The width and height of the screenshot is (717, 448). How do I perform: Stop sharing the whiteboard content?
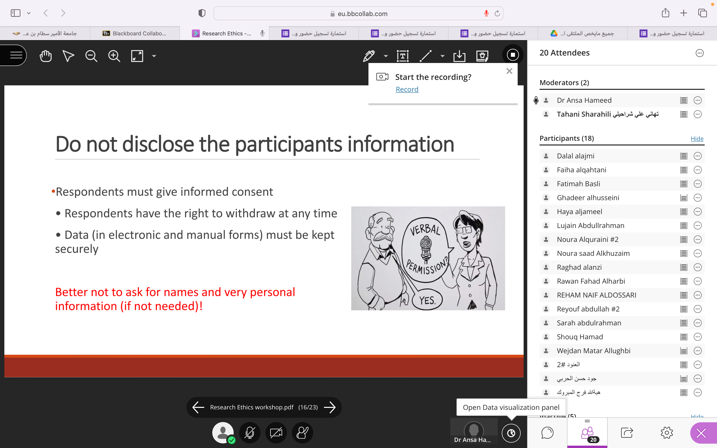click(512, 55)
